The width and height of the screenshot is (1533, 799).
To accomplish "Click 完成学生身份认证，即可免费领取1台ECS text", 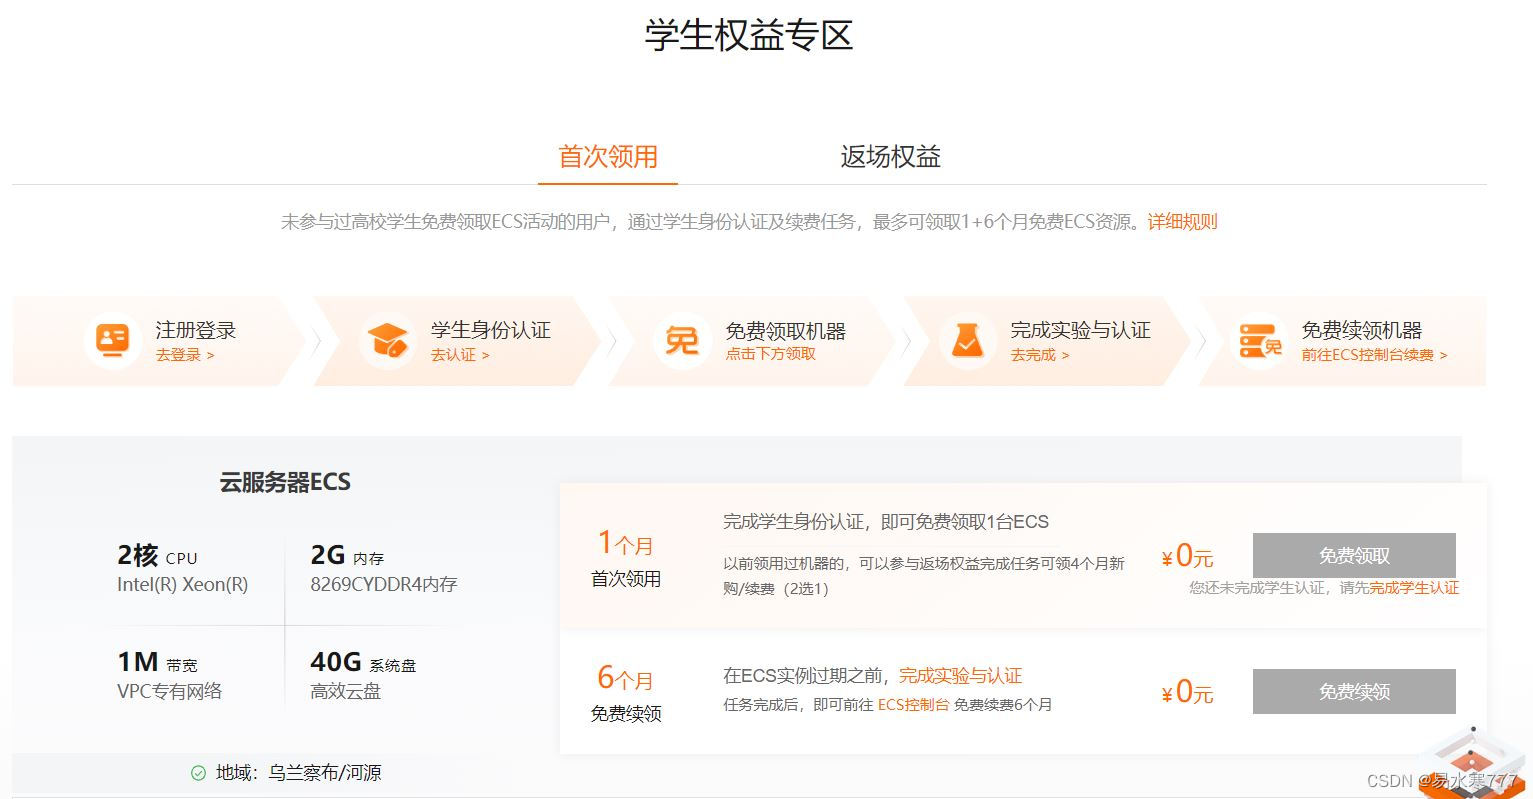I will [x=886, y=522].
